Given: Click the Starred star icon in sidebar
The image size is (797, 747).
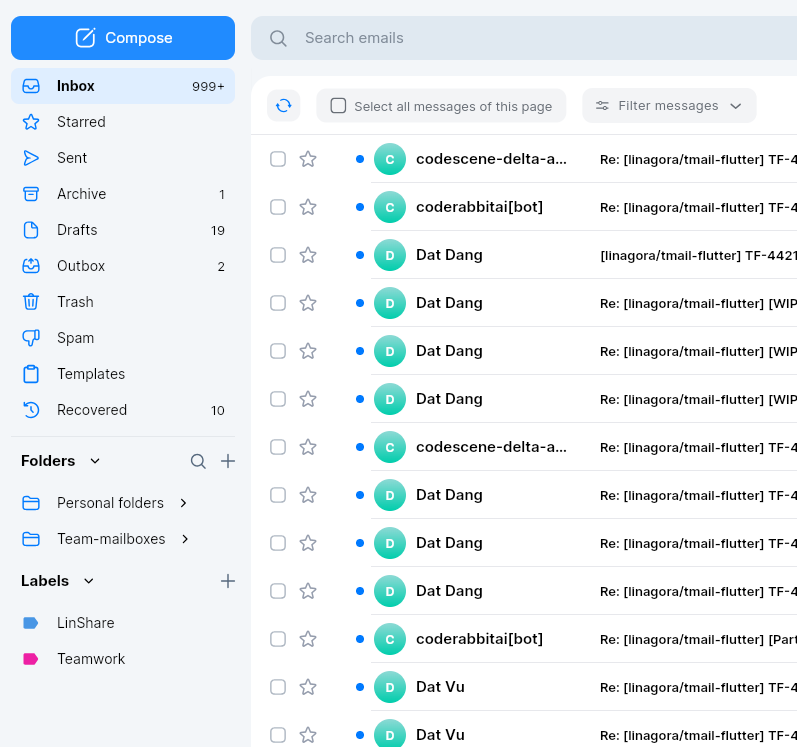Looking at the screenshot, I should pos(31,122).
